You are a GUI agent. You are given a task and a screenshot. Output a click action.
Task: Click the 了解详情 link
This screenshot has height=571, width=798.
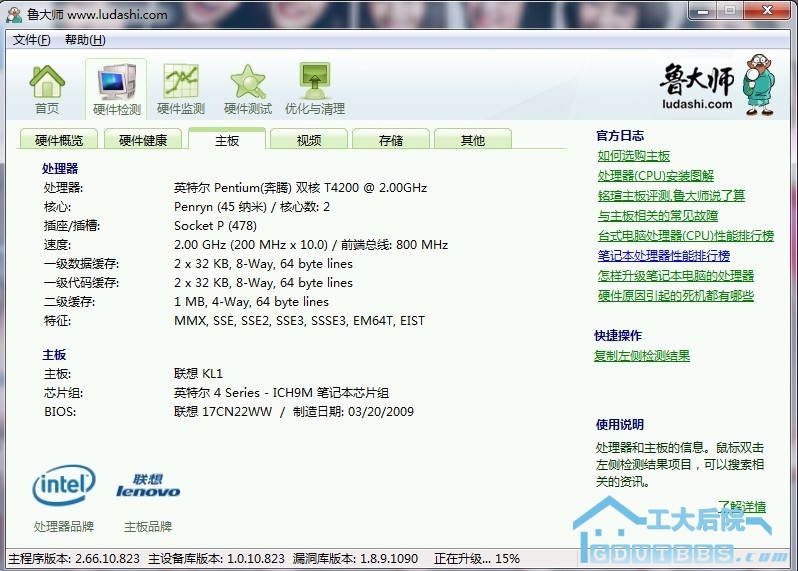point(742,506)
